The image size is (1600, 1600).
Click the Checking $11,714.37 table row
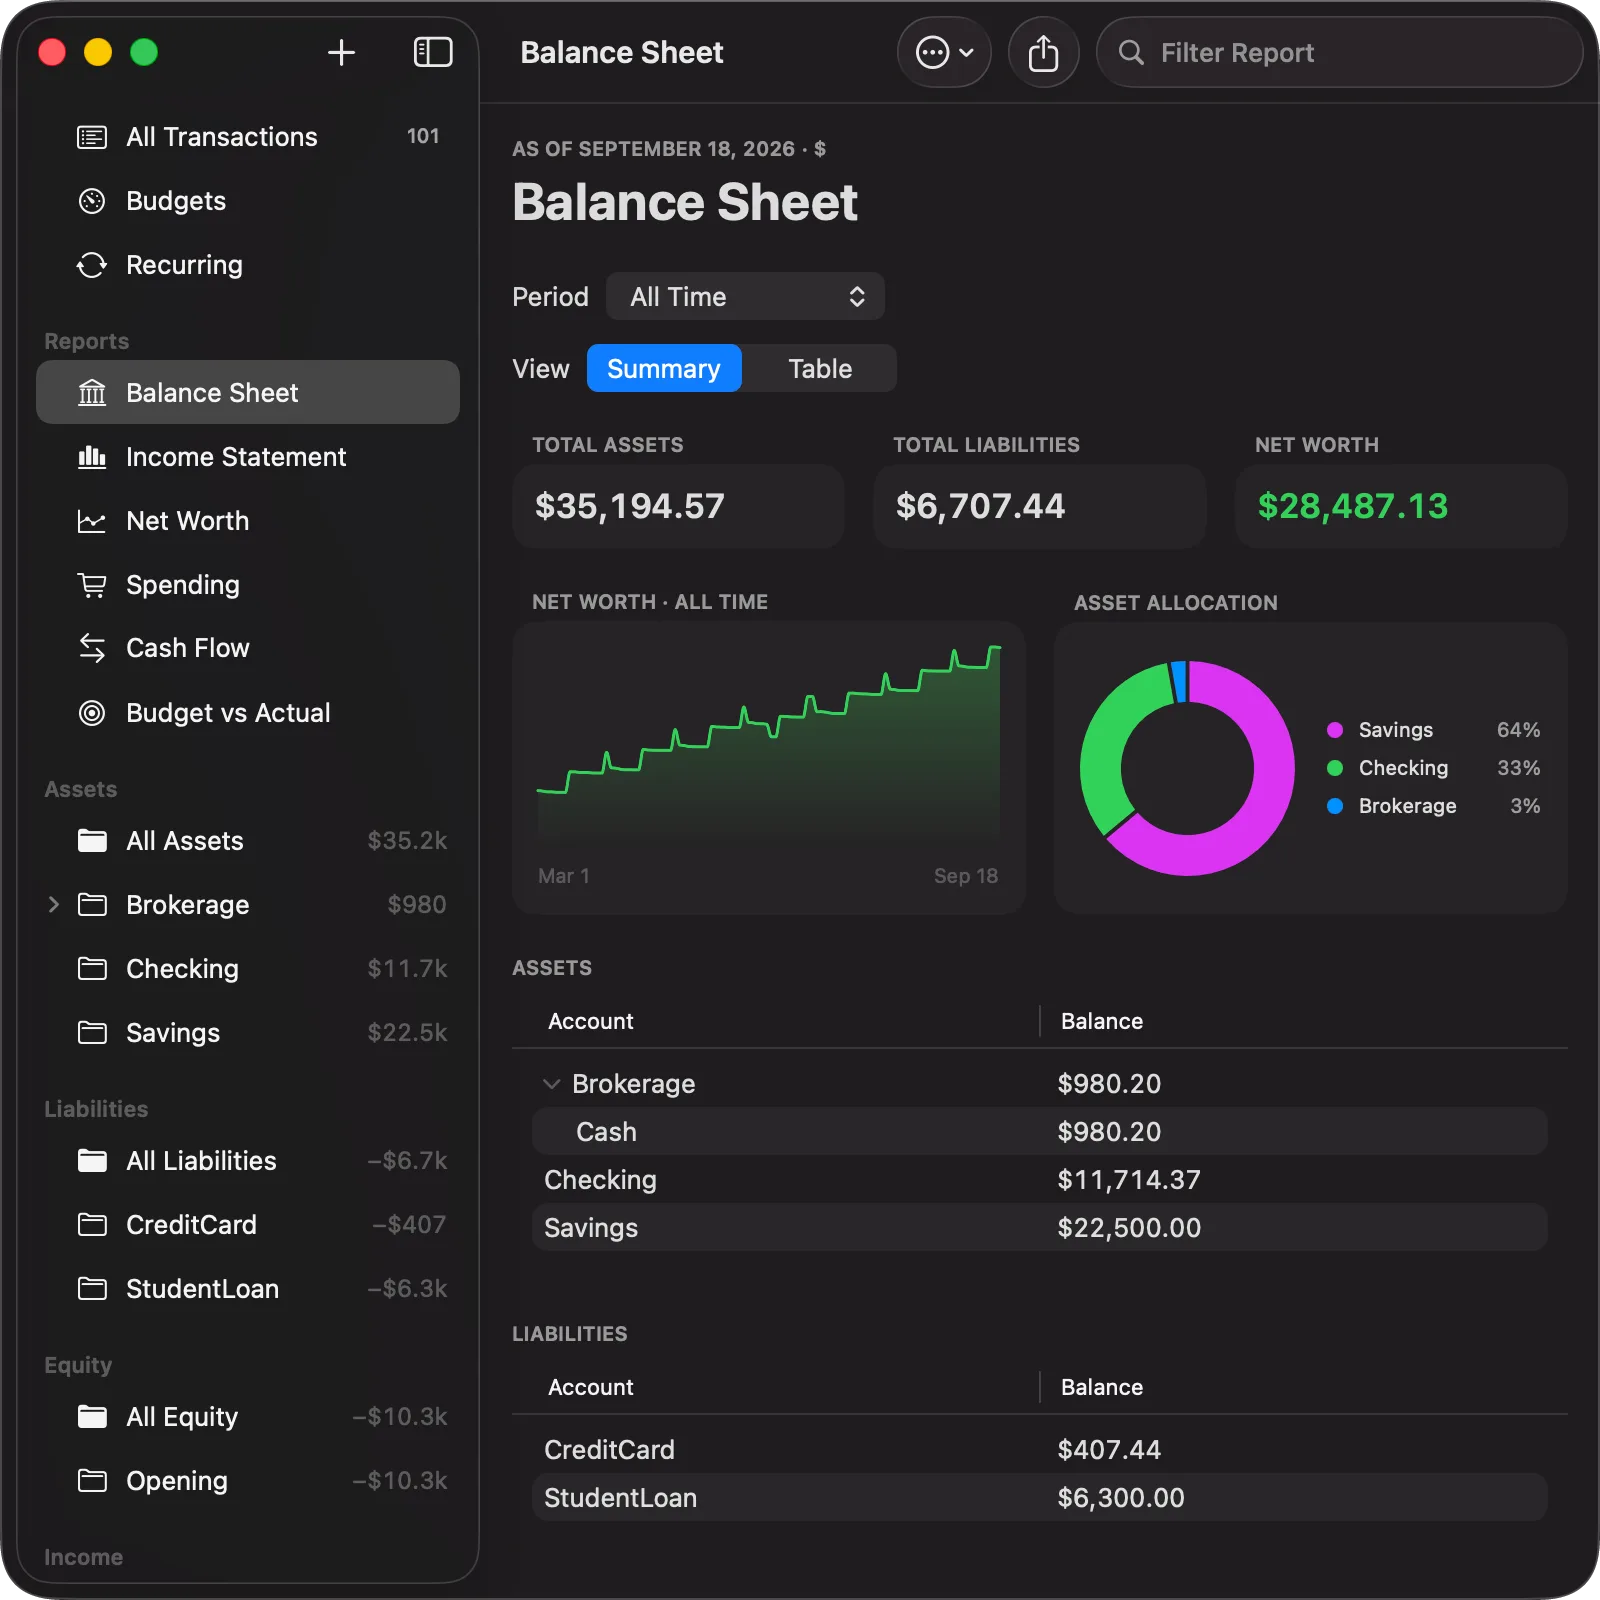(1040, 1180)
